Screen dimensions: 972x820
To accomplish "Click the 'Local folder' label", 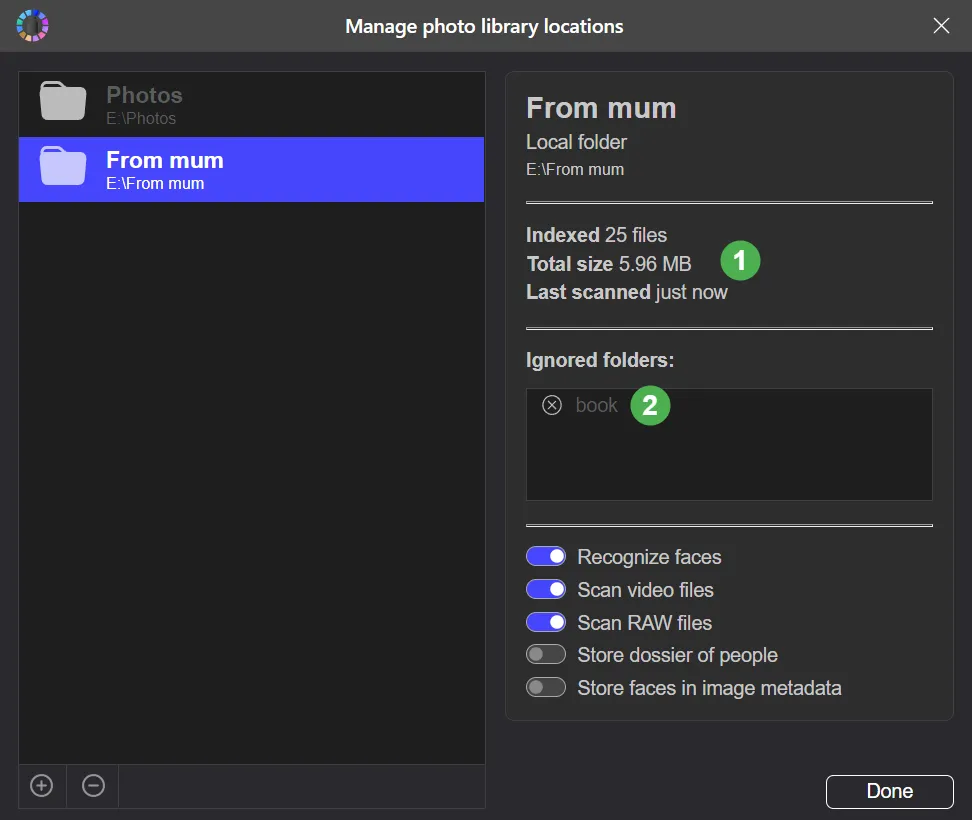I will coord(577,142).
